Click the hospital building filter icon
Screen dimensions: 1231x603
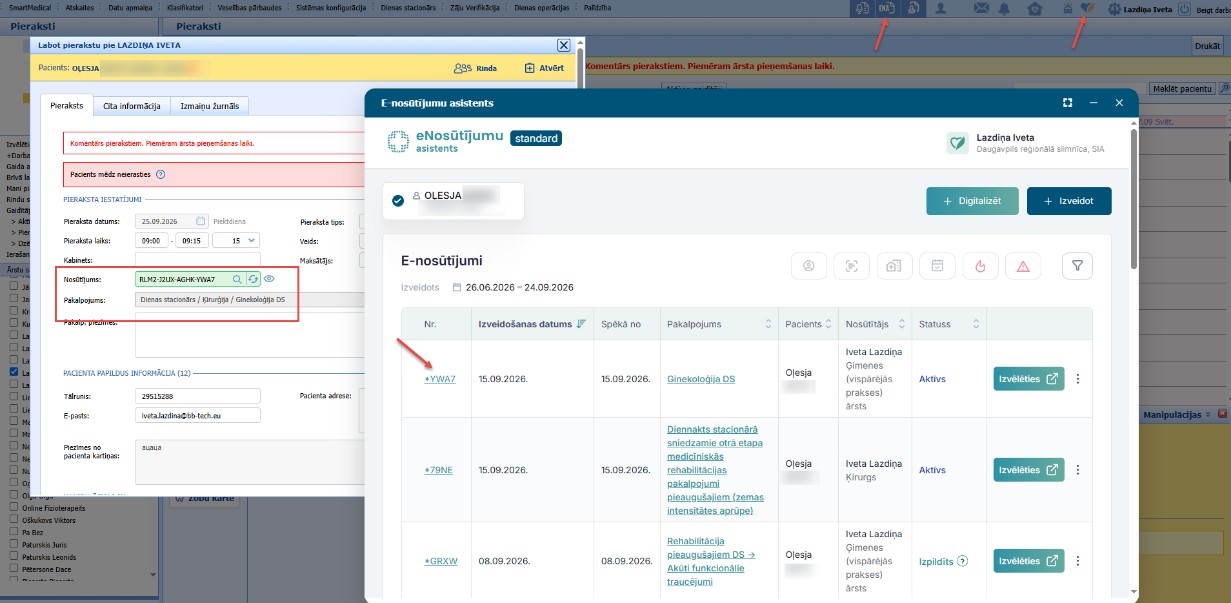click(894, 265)
